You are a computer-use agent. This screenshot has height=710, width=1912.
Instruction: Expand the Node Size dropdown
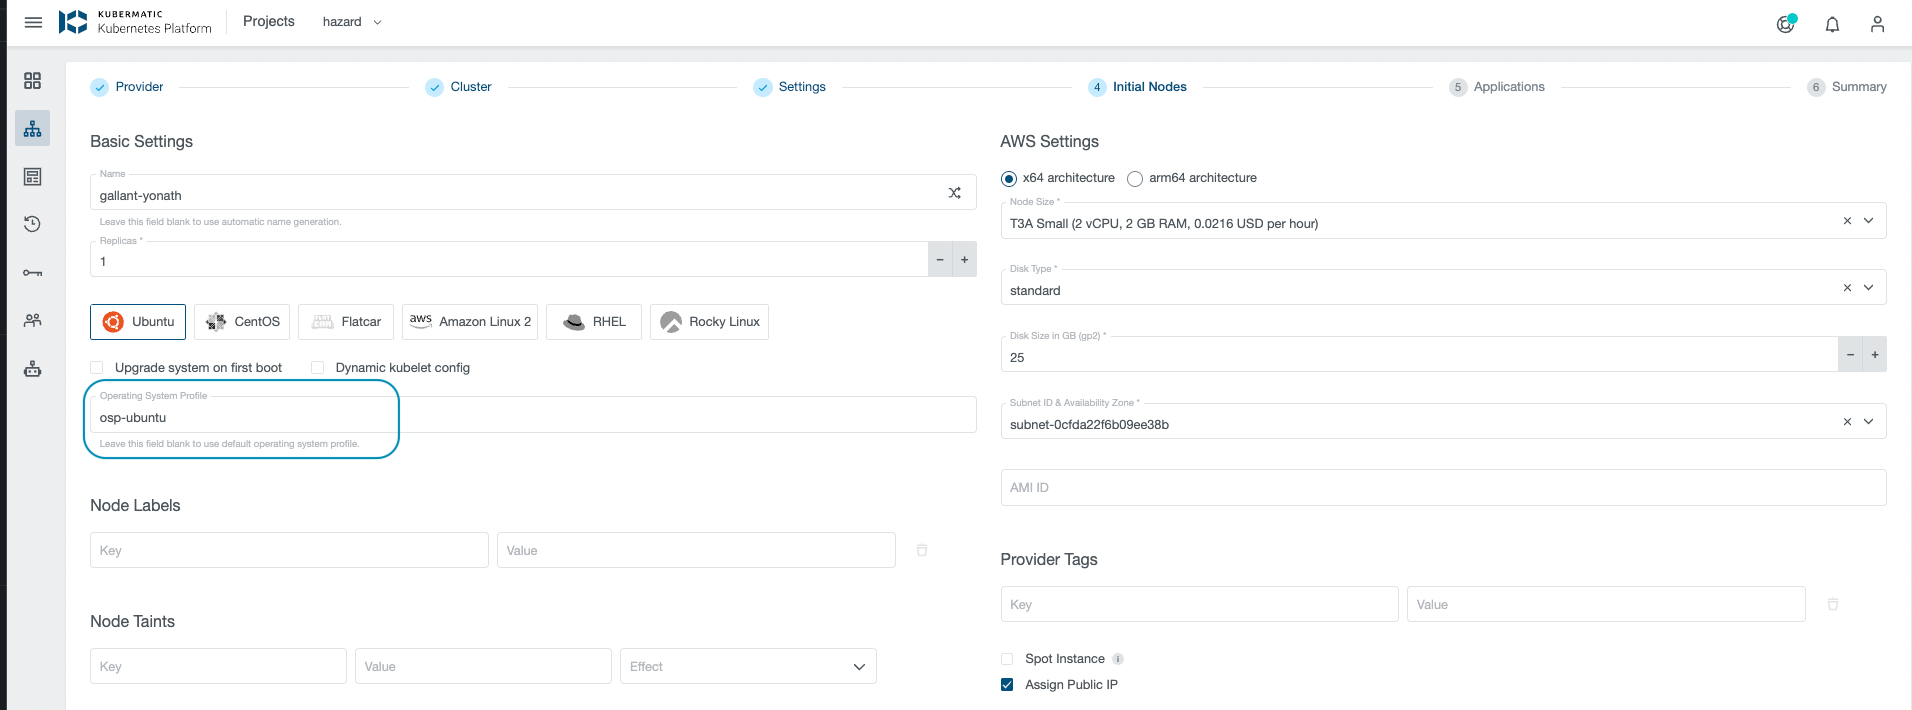1867,221
